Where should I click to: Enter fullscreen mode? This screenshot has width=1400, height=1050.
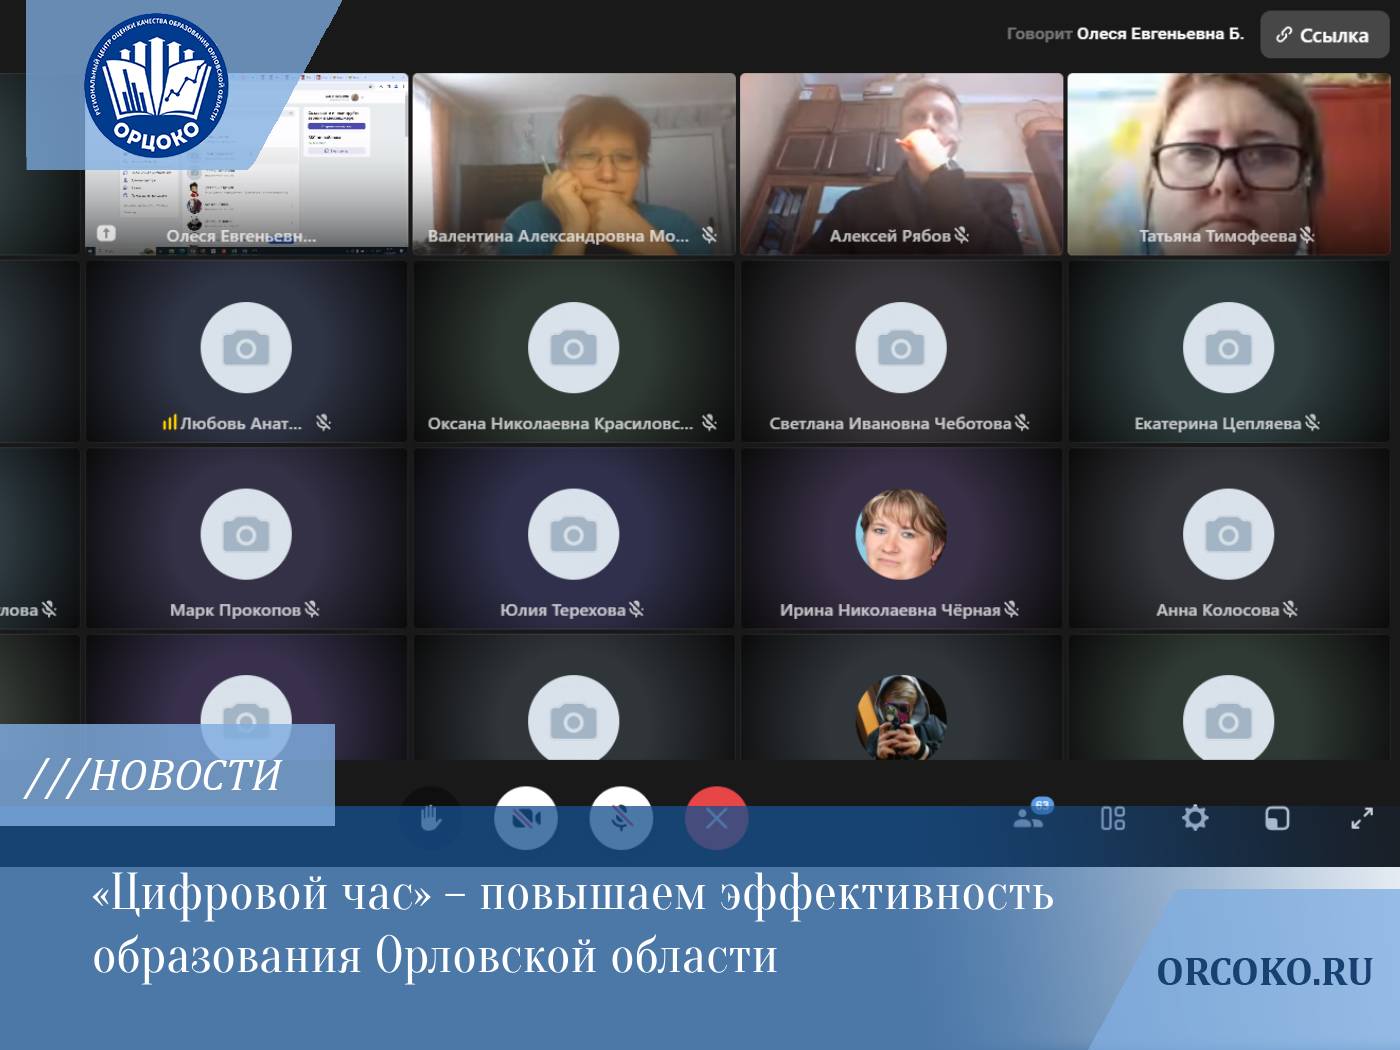click(x=1361, y=819)
